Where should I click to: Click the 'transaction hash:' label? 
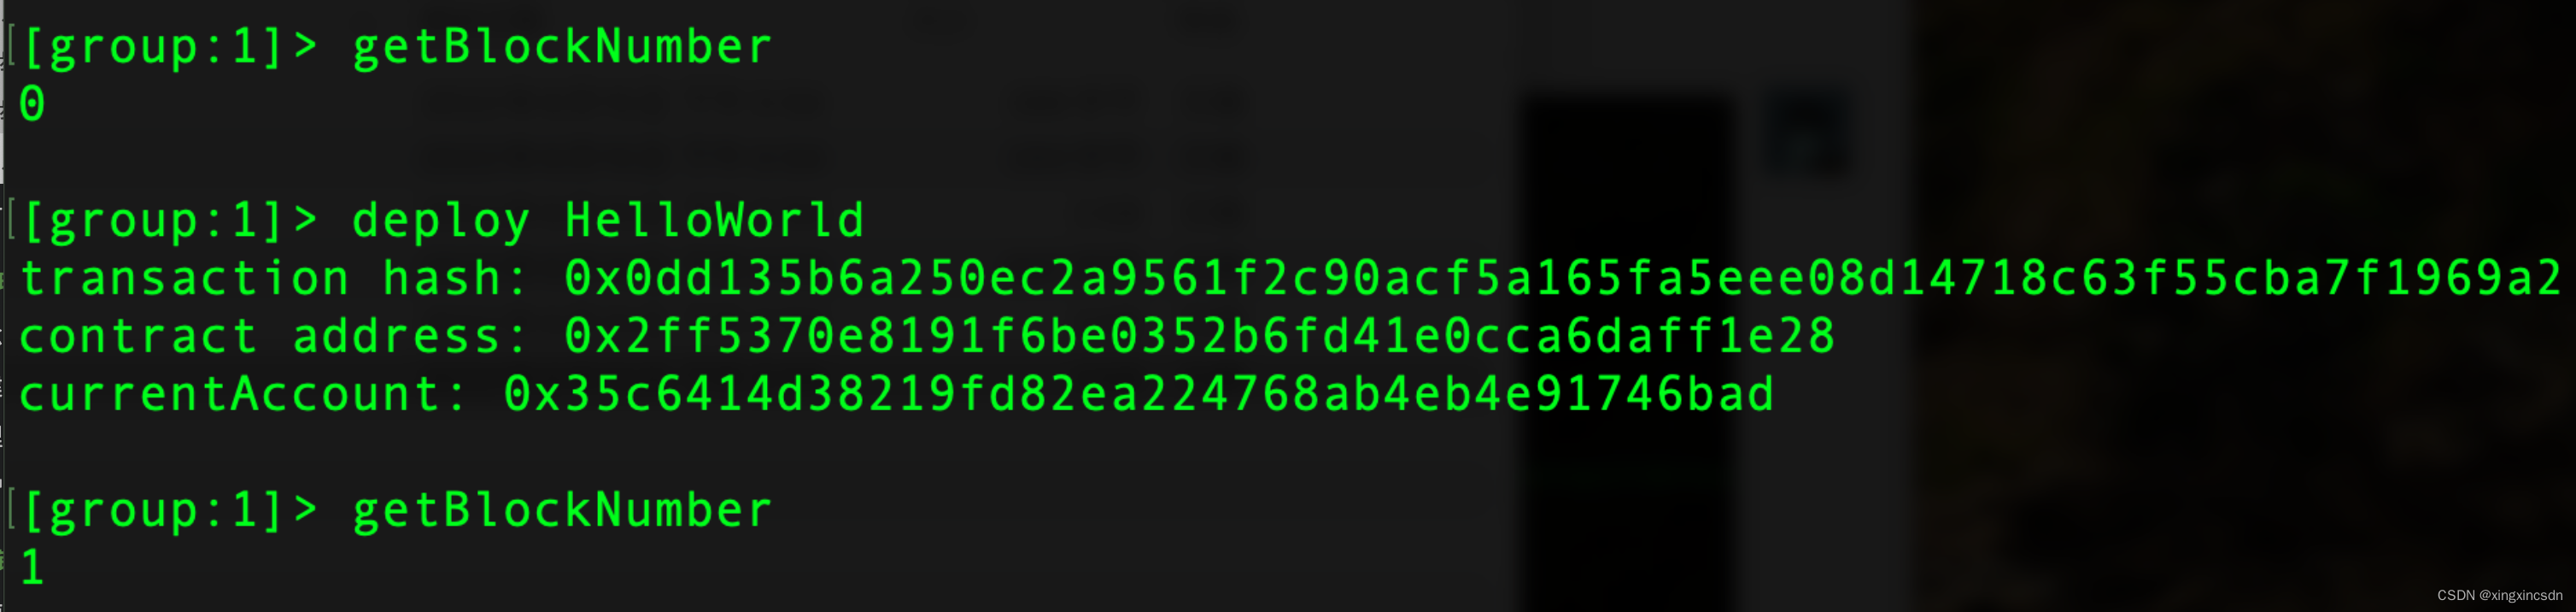(273, 278)
